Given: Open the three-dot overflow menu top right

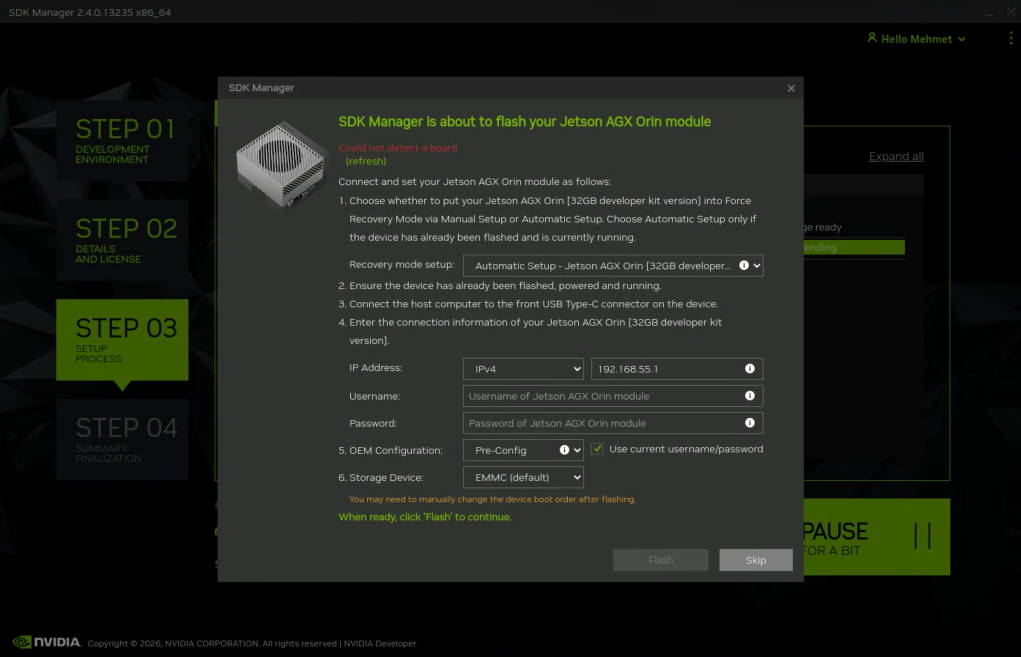Looking at the screenshot, I should click(1009, 38).
